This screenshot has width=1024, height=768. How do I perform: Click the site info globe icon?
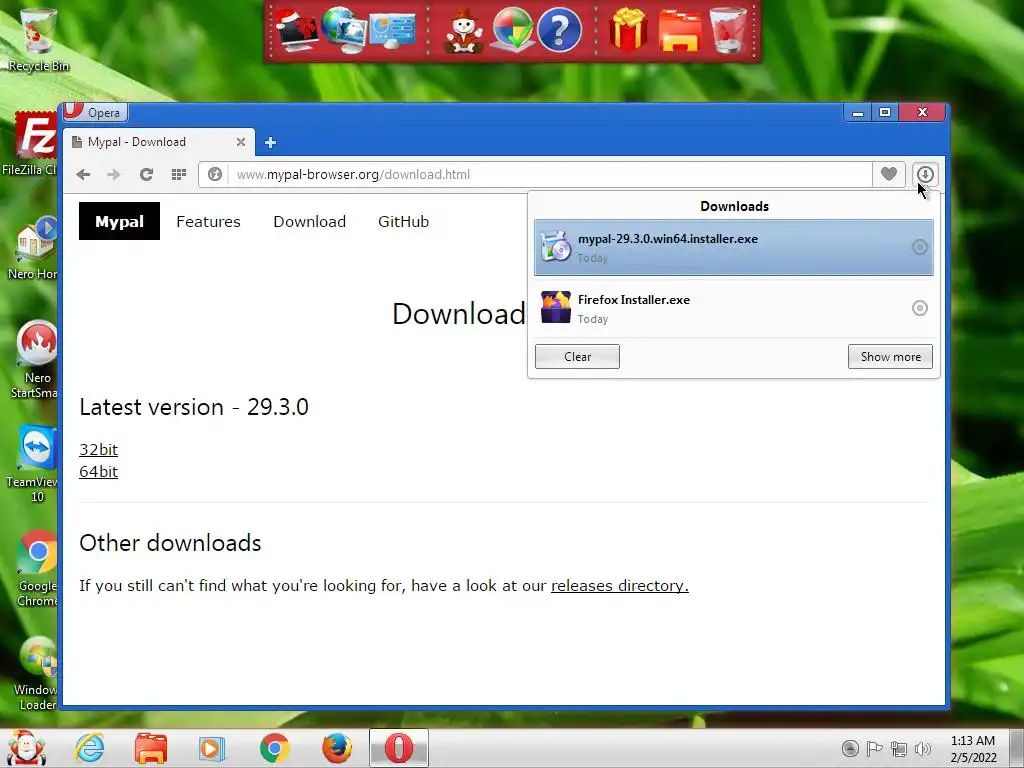point(214,174)
